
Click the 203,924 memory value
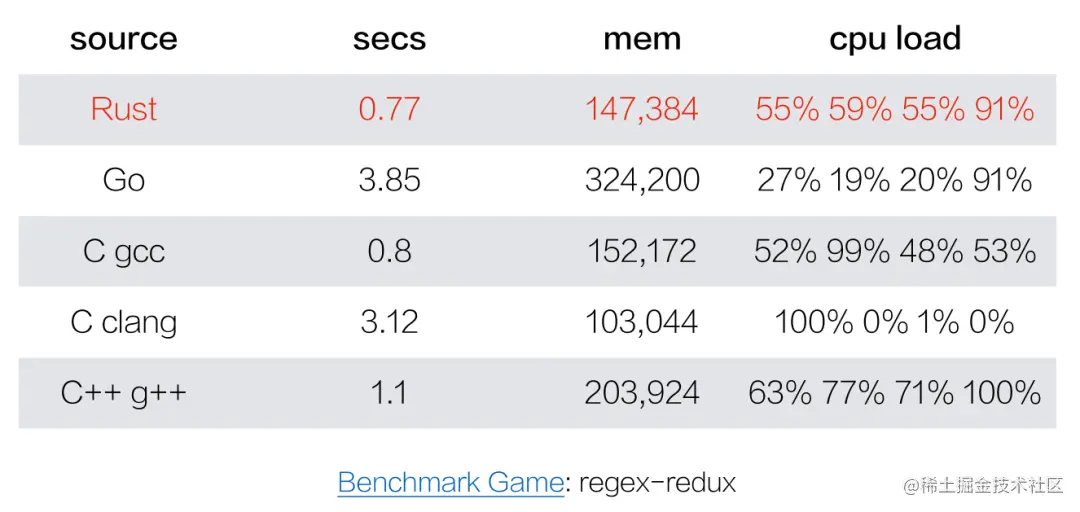click(x=642, y=394)
